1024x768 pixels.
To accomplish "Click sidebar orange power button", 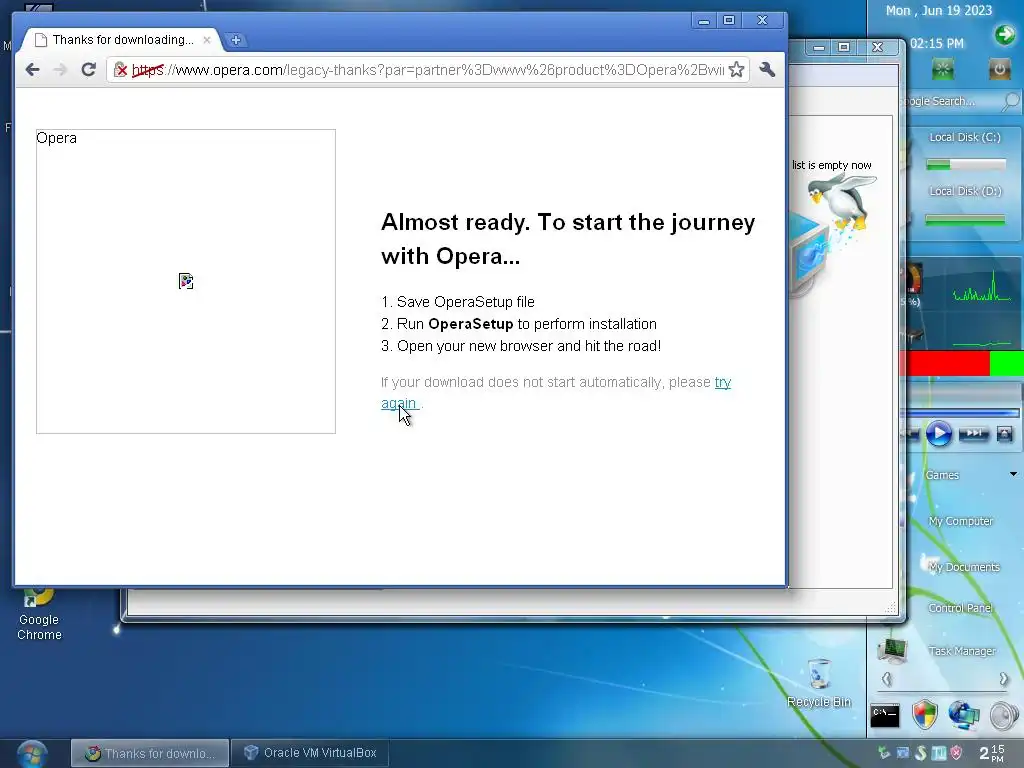I will pos(999,69).
